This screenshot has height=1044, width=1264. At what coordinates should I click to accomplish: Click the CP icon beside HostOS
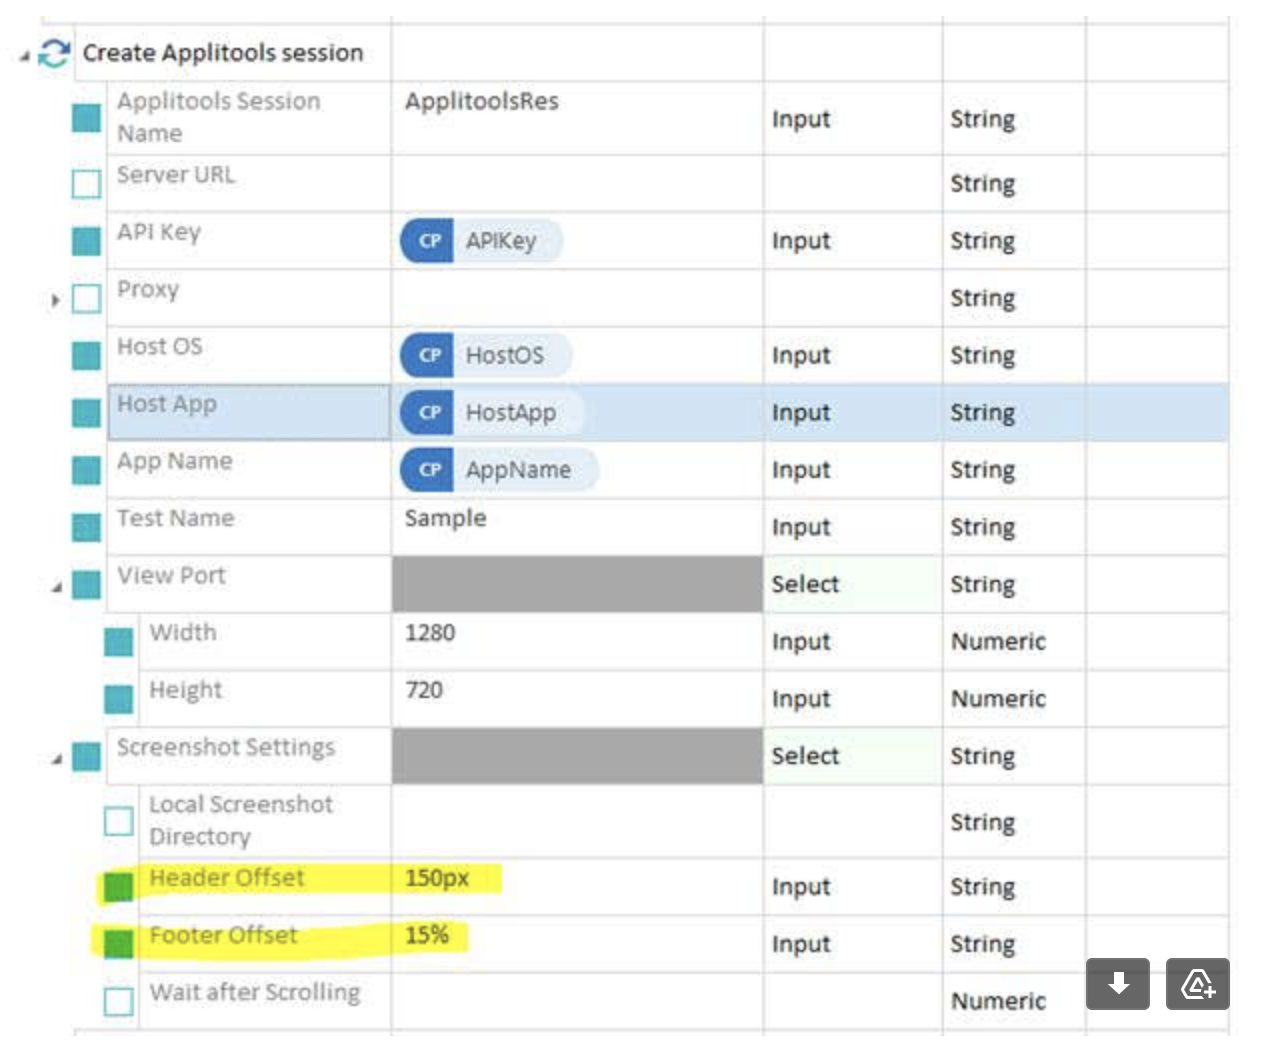point(428,355)
